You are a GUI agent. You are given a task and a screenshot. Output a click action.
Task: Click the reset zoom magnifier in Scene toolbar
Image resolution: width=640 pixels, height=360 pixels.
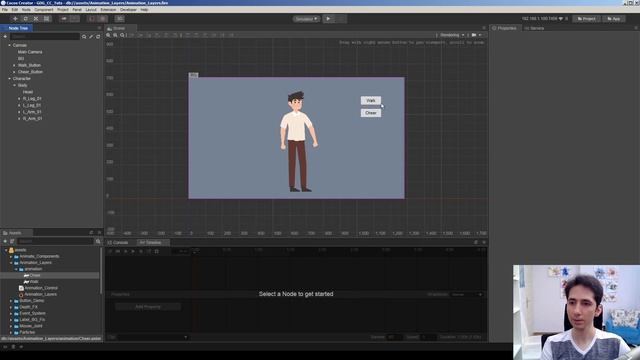122,35
